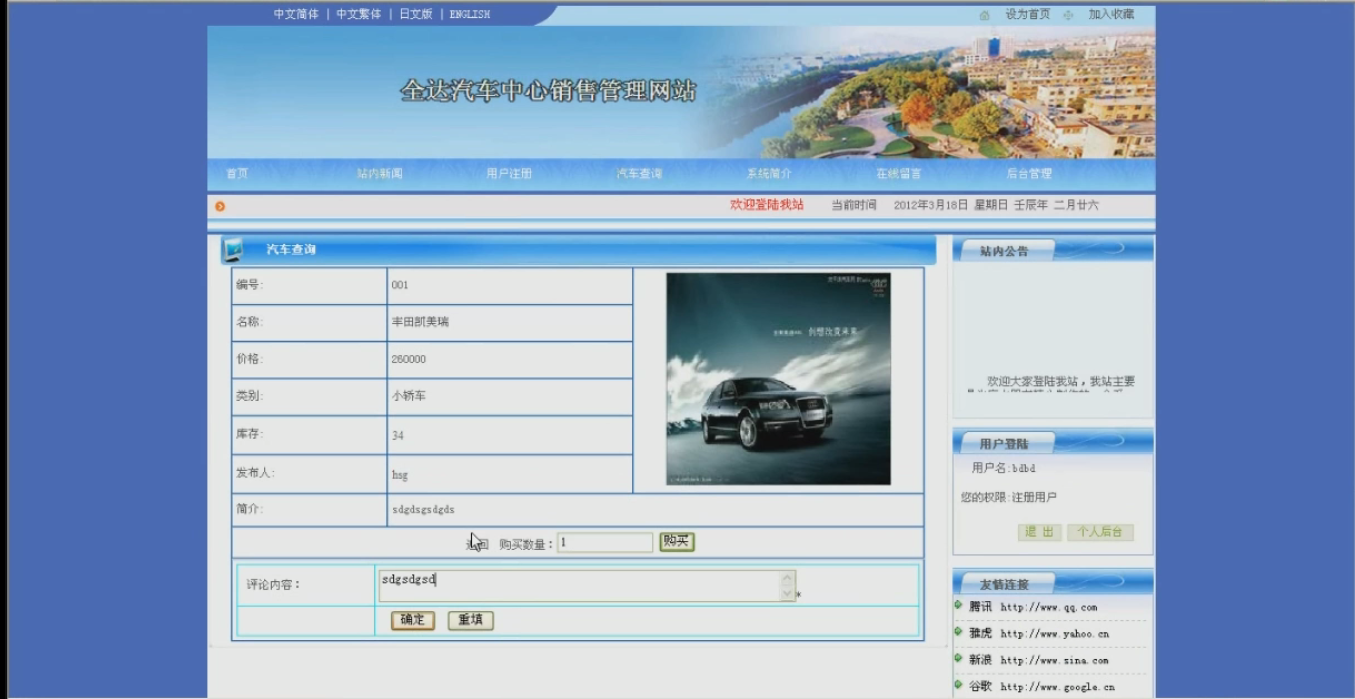Open the 首页 navigation item
This screenshot has width=1355, height=699.
[x=237, y=174]
